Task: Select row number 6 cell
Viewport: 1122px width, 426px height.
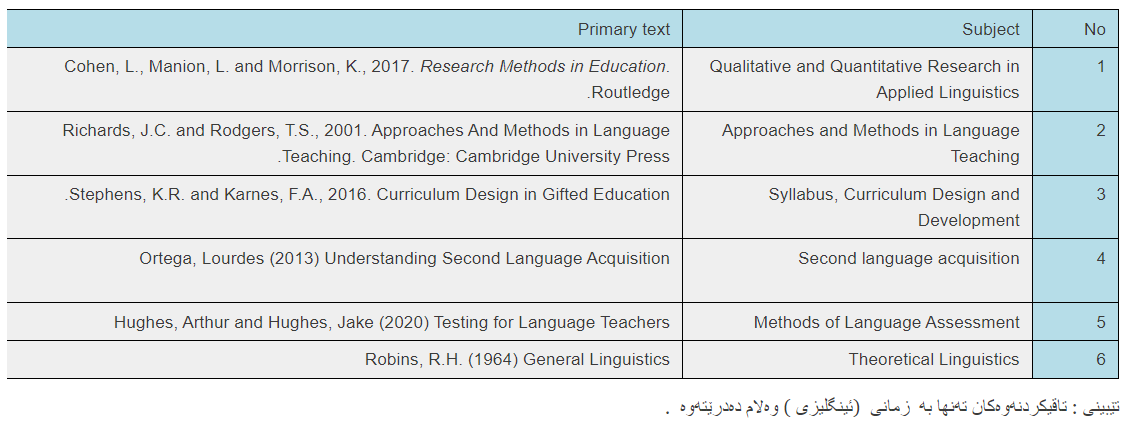Action: [1075, 359]
